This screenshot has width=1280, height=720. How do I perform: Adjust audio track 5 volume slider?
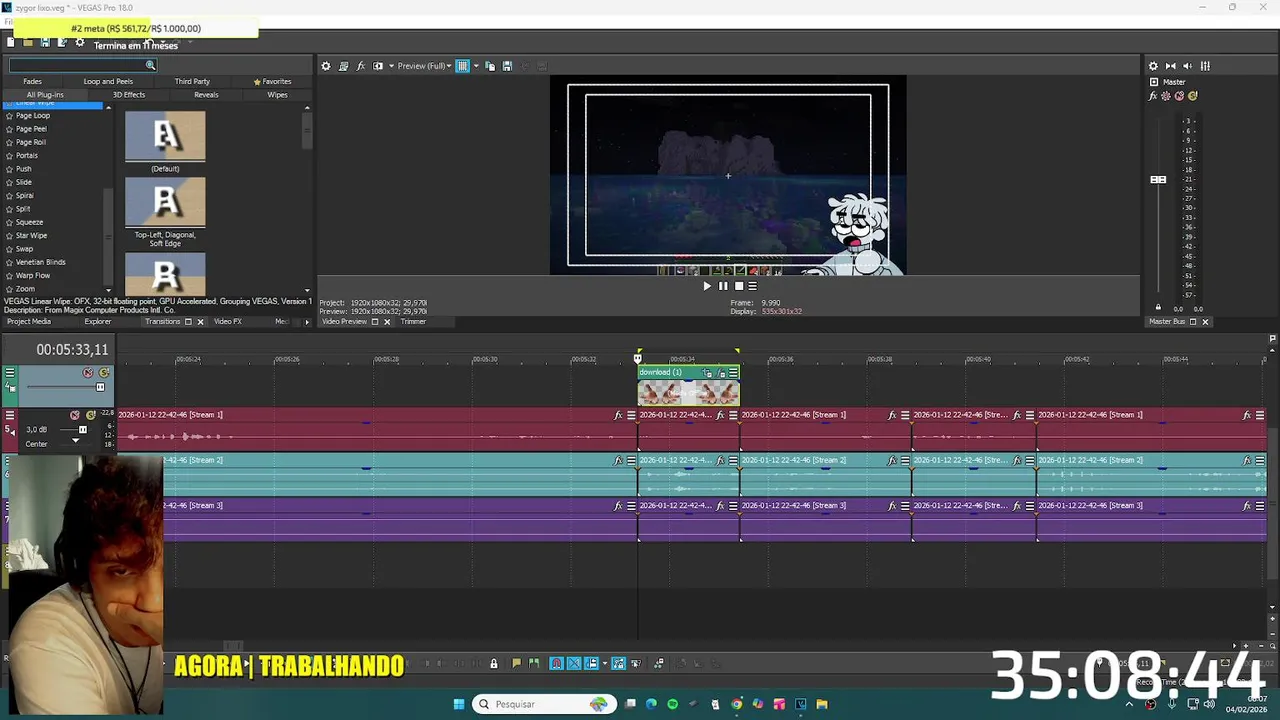[82, 430]
